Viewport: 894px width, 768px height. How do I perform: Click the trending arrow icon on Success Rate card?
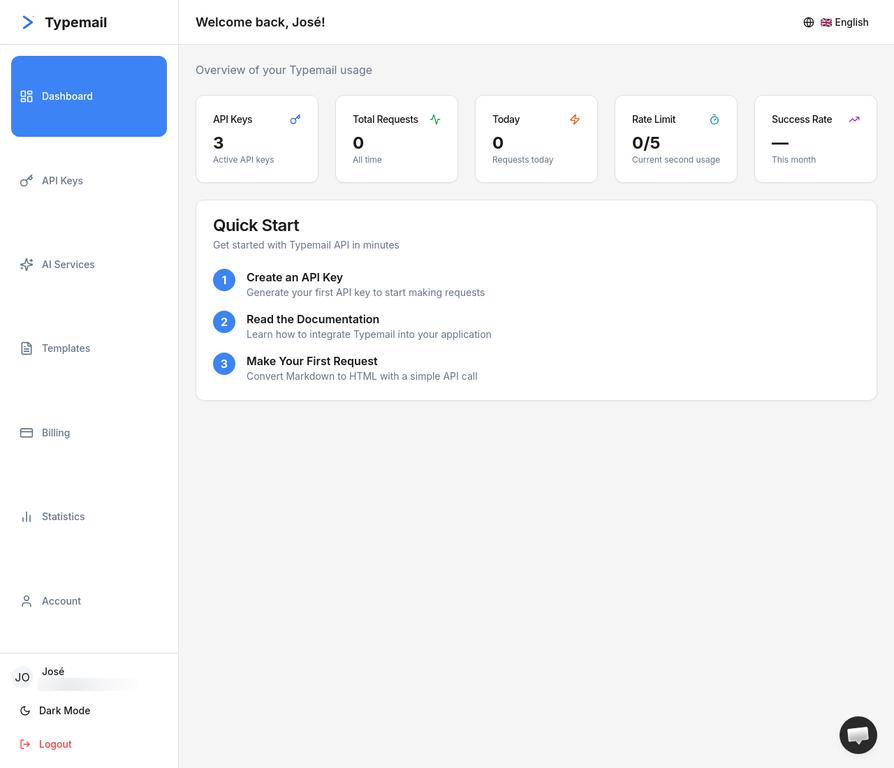click(853, 118)
